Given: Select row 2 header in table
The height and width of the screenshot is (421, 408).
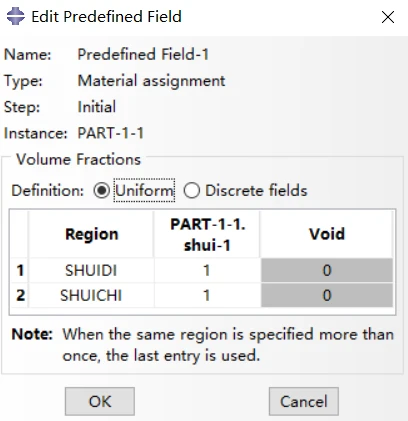Looking at the screenshot, I should (x=20, y=295).
